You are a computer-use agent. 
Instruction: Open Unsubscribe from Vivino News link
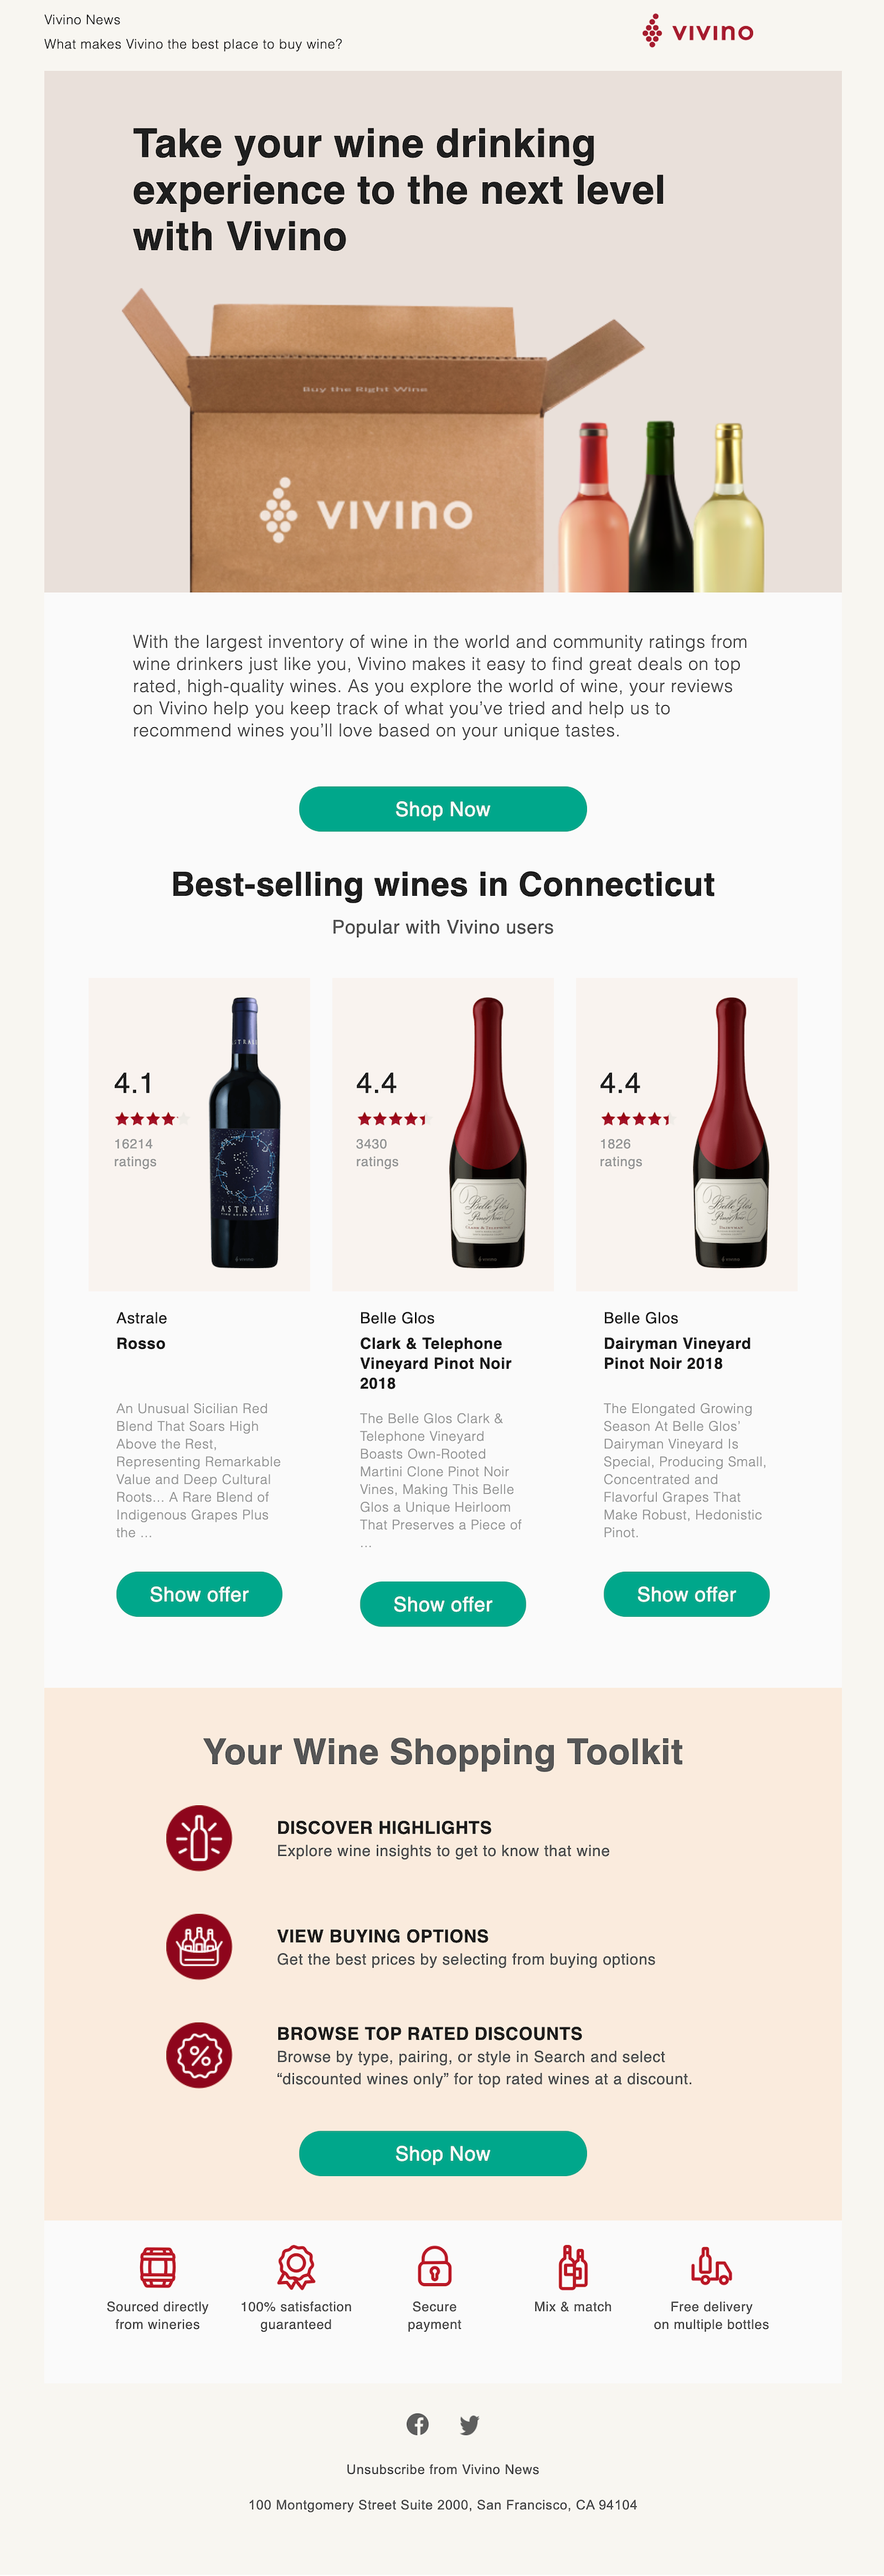pos(442,2469)
